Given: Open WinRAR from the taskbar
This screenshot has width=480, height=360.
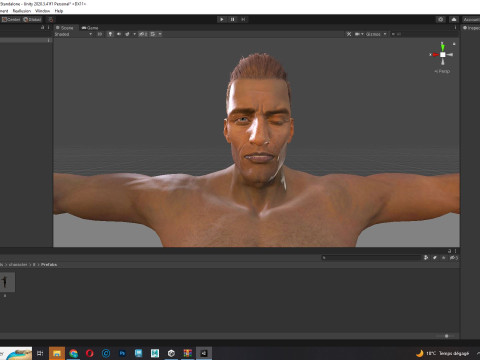Looking at the screenshot, I should point(188,353).
